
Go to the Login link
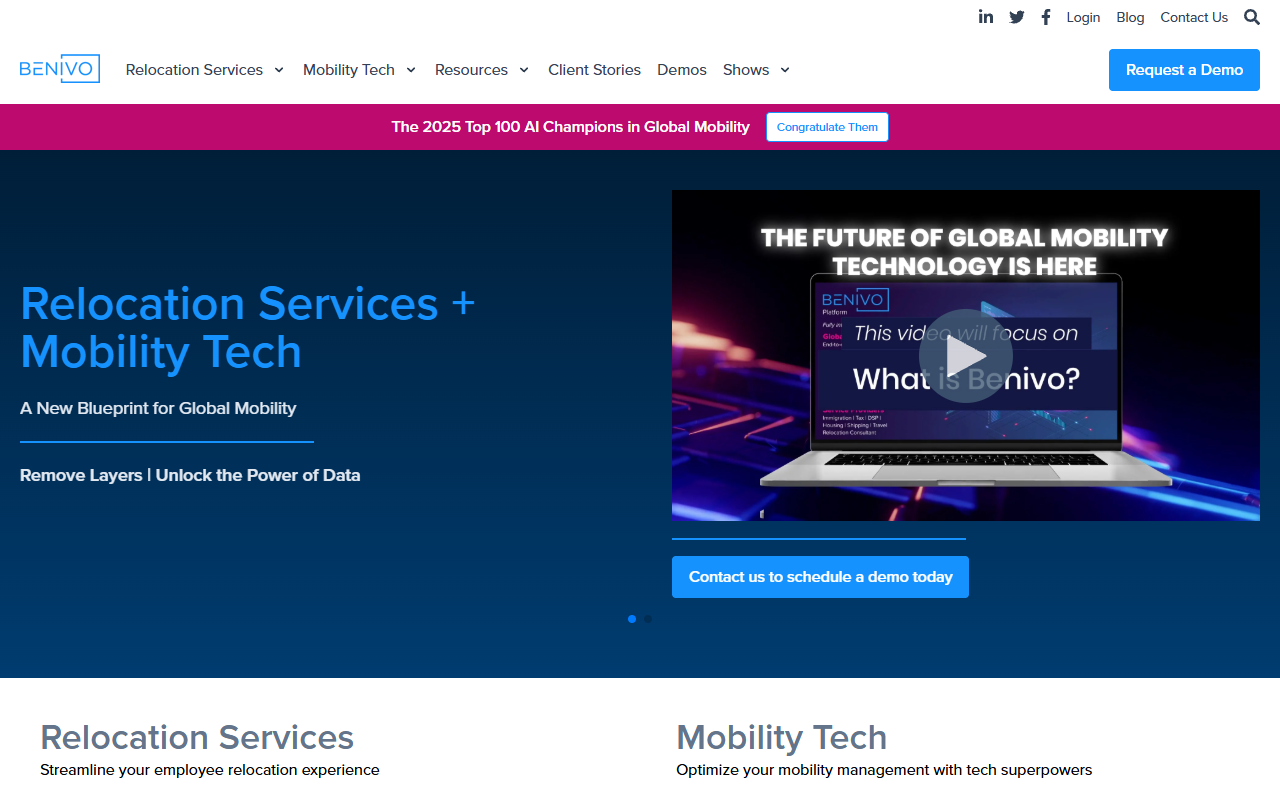pos(1083,17)
